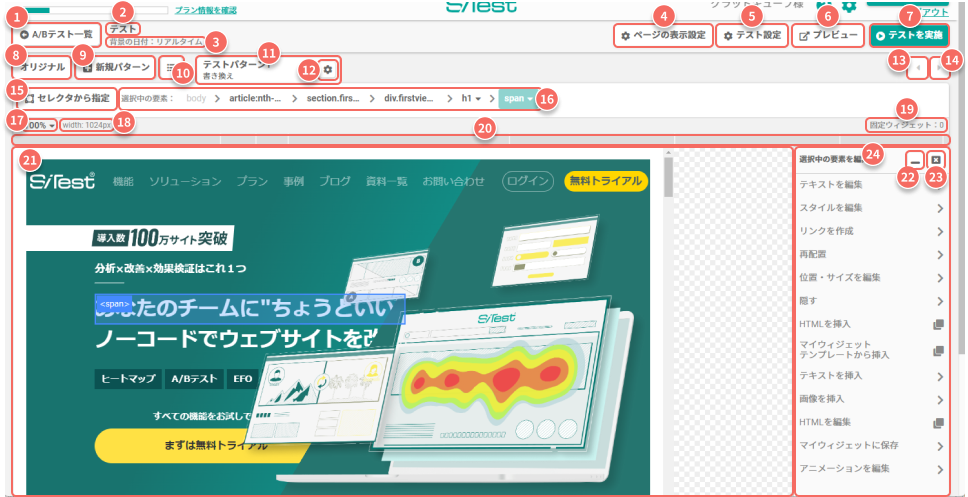Click the まずは無料トライアル button in preview

click(204, 445)
